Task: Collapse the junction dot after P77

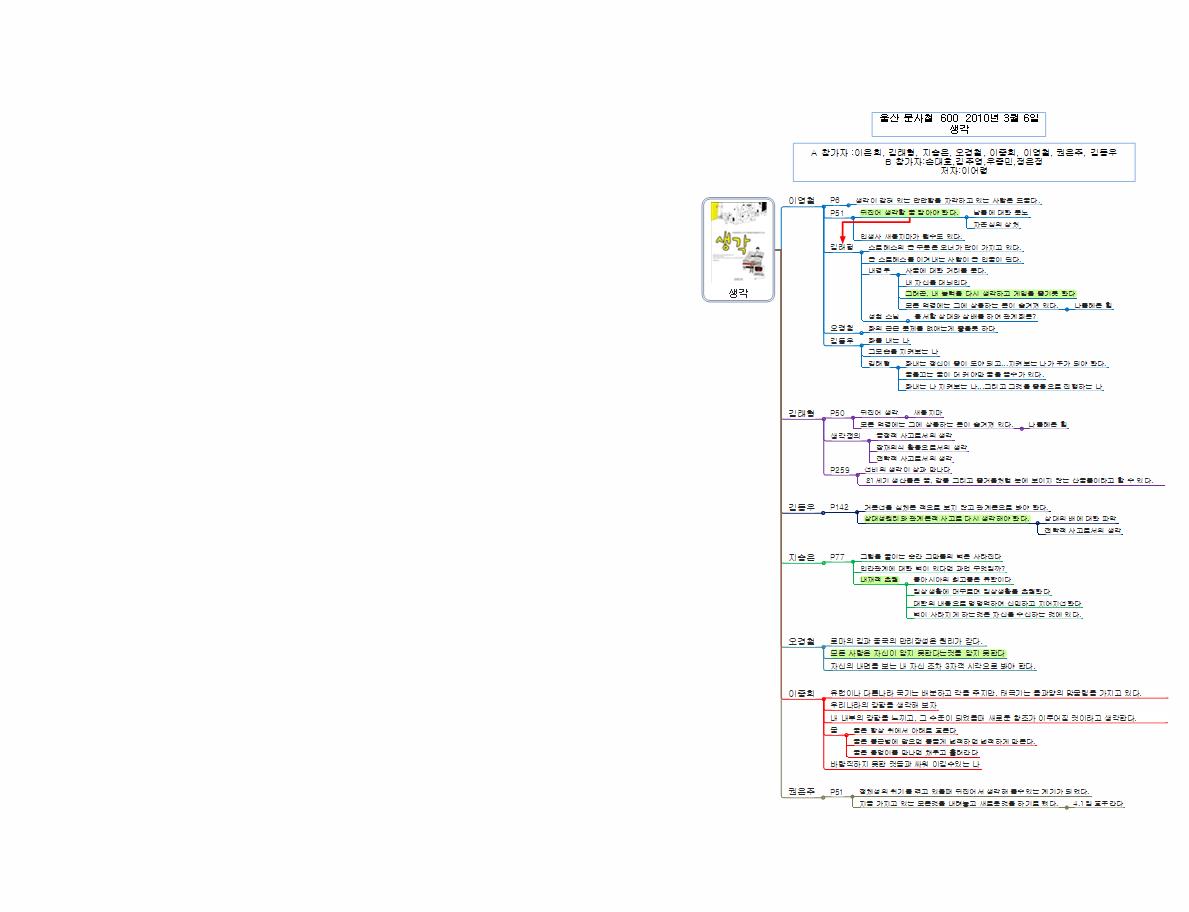Action: (853, 562)
